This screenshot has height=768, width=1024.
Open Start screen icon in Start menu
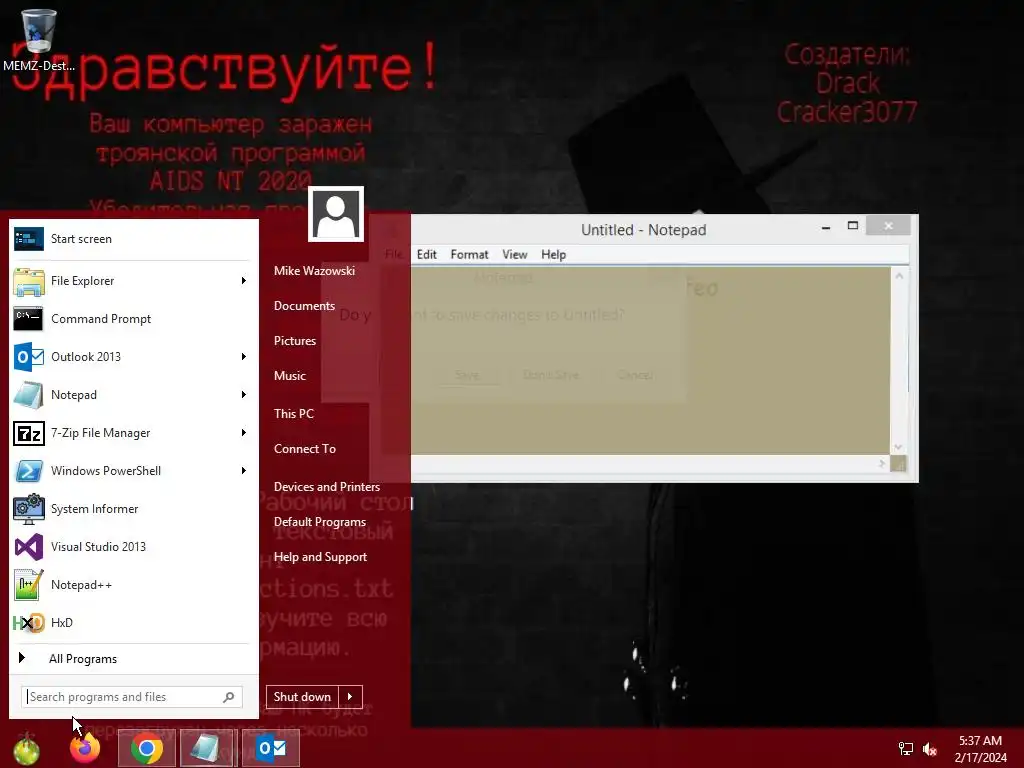click(29, 239)
